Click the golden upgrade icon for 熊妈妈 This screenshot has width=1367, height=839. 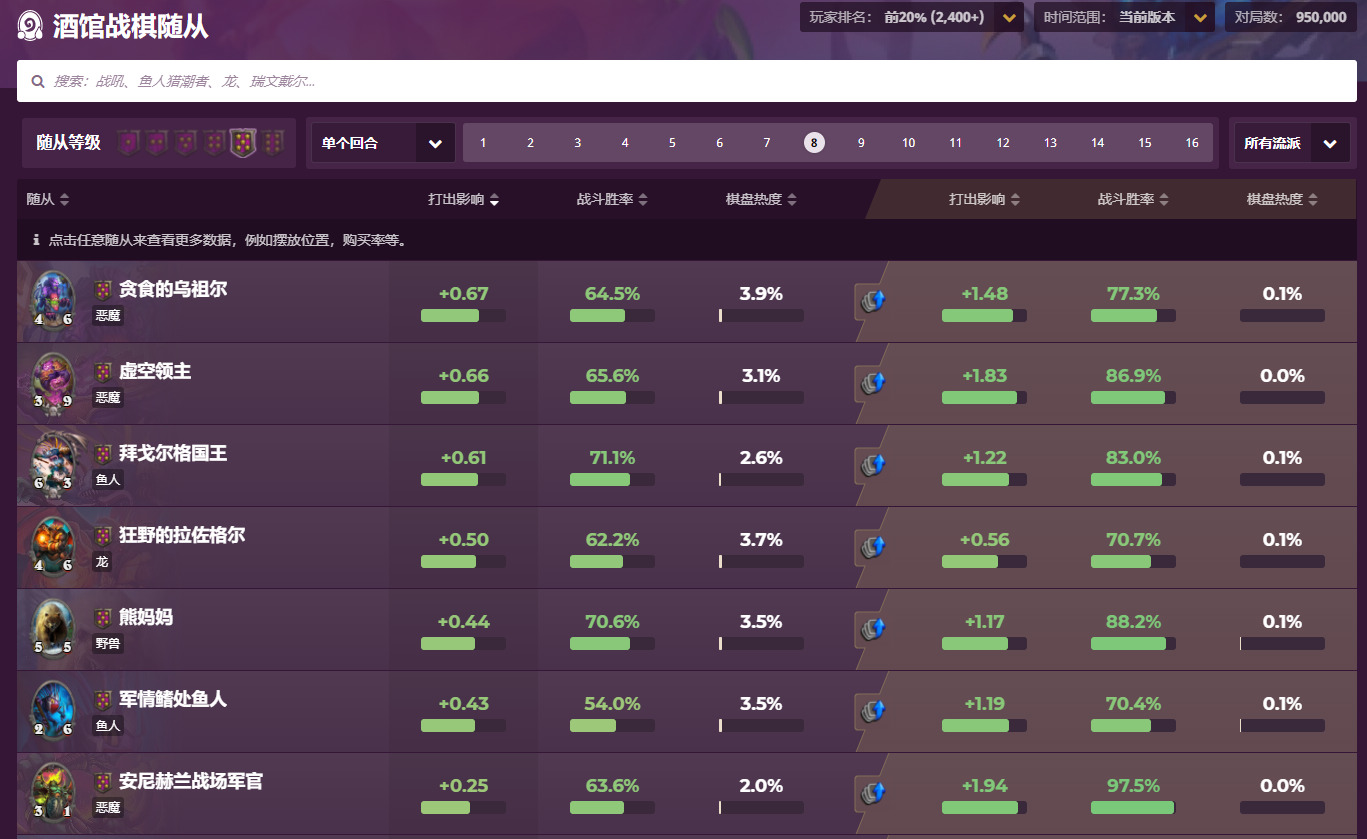(x=872, y=629)
